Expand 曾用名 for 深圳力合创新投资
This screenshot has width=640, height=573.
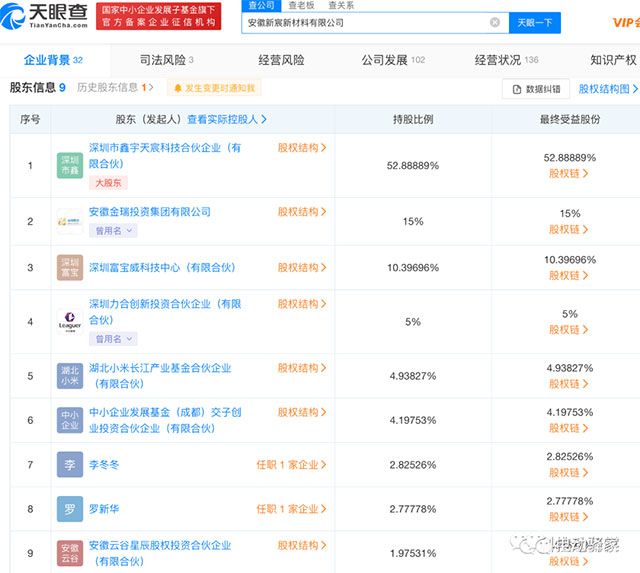[x=113, y=339]
